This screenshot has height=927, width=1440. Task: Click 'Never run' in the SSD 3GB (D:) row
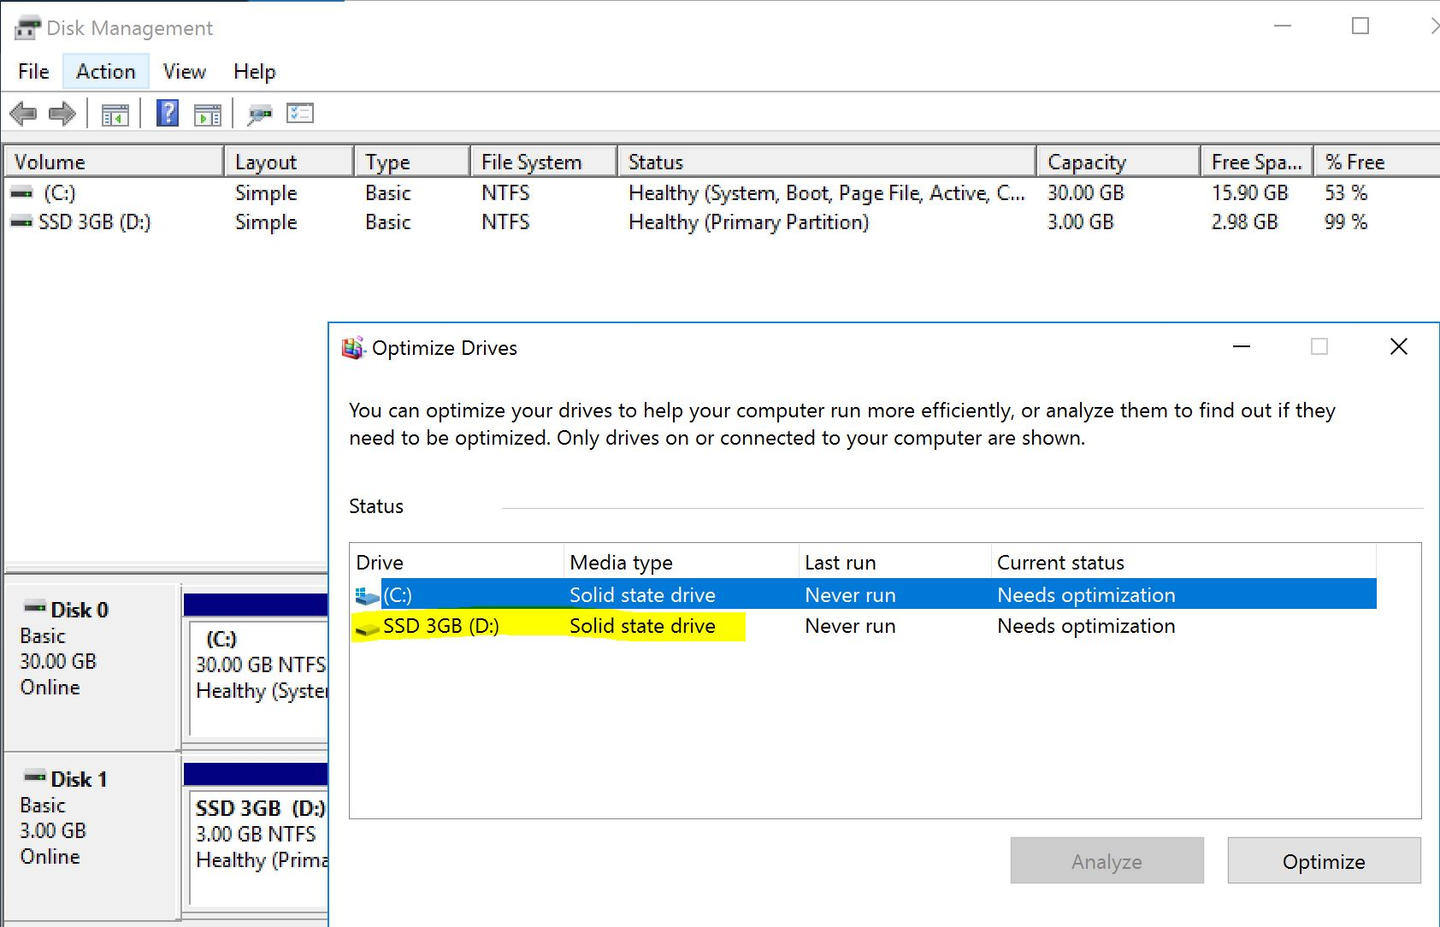point(850,627)
